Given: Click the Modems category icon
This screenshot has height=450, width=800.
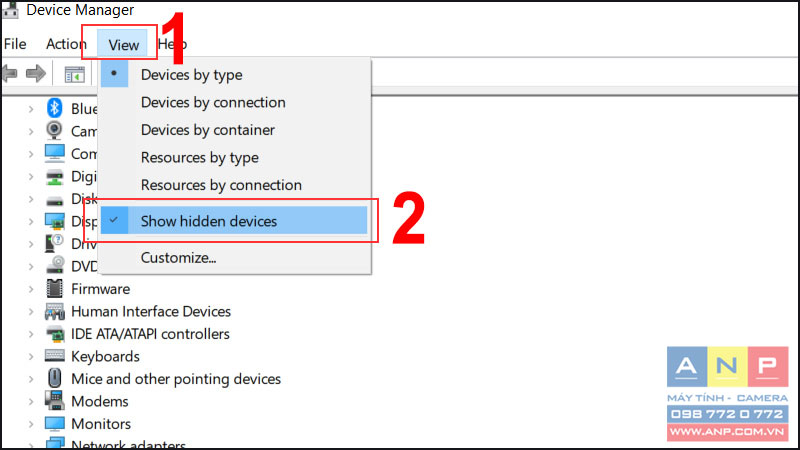Looking at the screenshot, I should [54, 401].
